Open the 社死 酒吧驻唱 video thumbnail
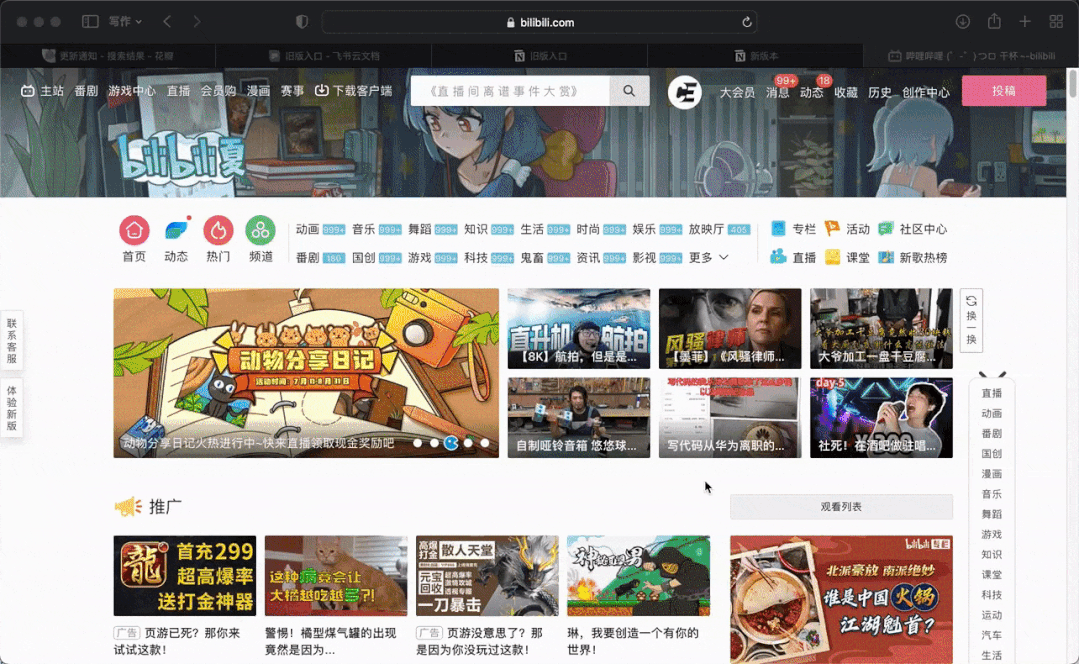 click(x=882, y=418)
